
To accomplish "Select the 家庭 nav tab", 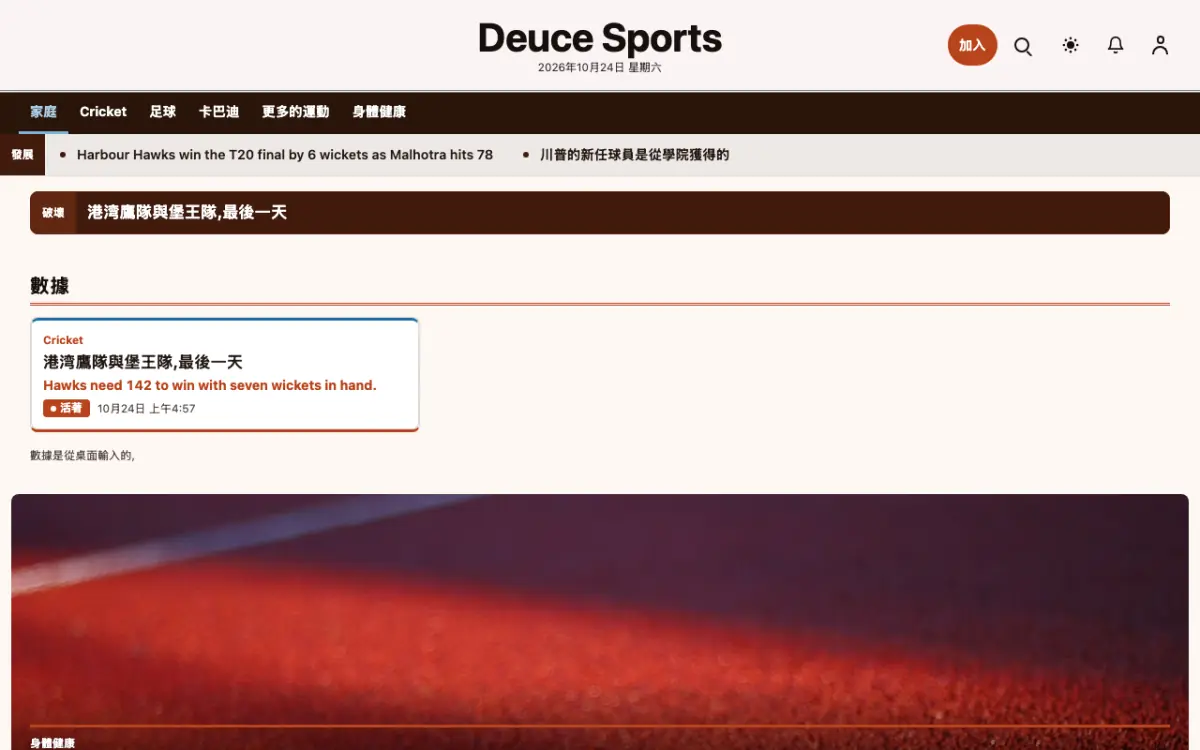I will tap(43, 112).
